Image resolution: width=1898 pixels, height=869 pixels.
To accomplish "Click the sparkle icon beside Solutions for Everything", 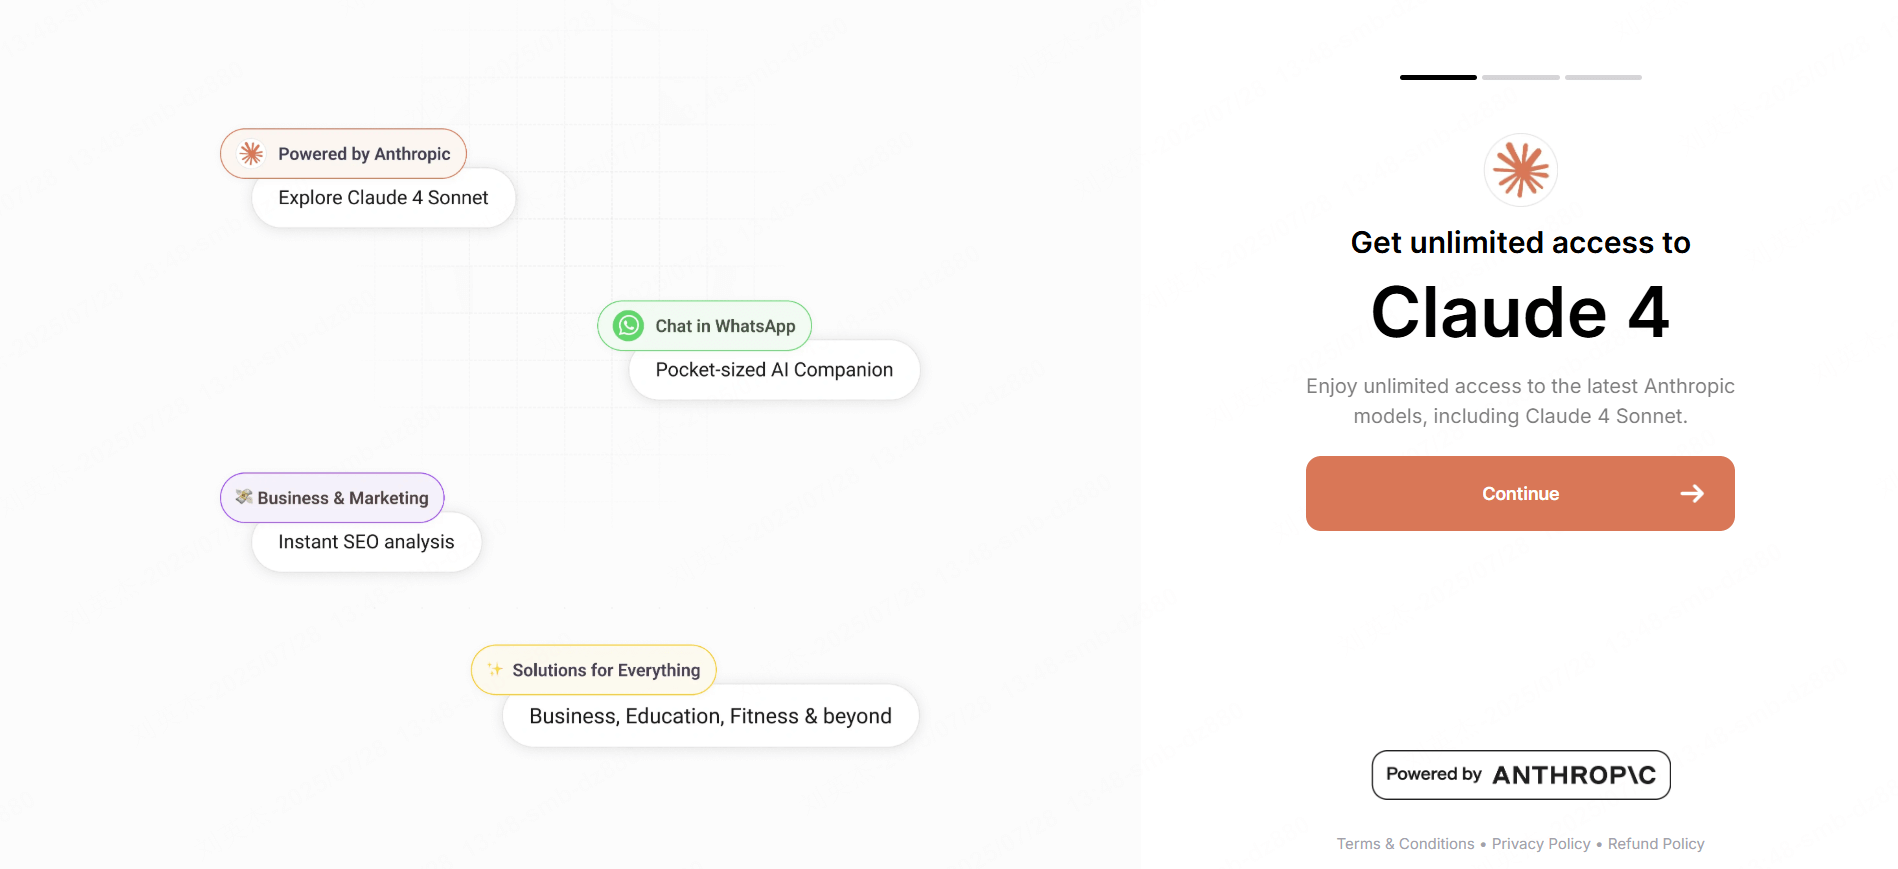I will pos(495,670).
